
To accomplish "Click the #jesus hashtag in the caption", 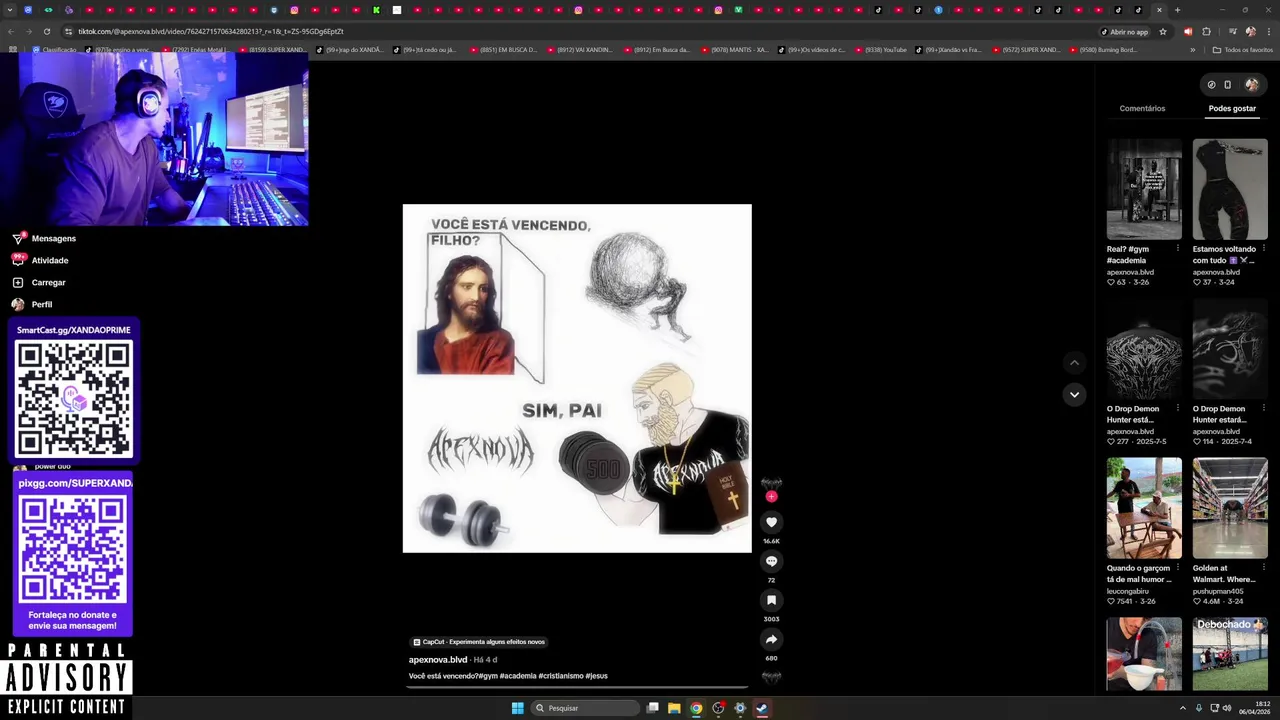I will pyautogui.click(x=597, y=676).
